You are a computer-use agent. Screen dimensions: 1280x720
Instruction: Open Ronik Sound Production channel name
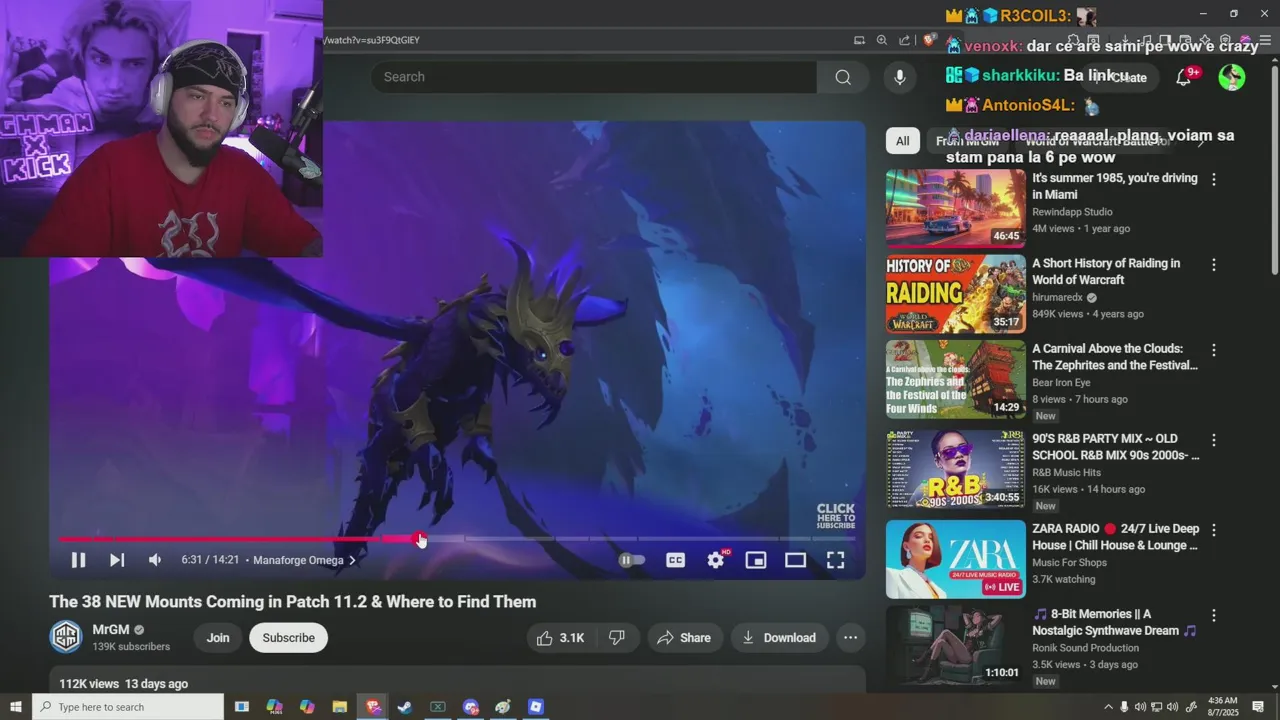tap(1085, 648)
